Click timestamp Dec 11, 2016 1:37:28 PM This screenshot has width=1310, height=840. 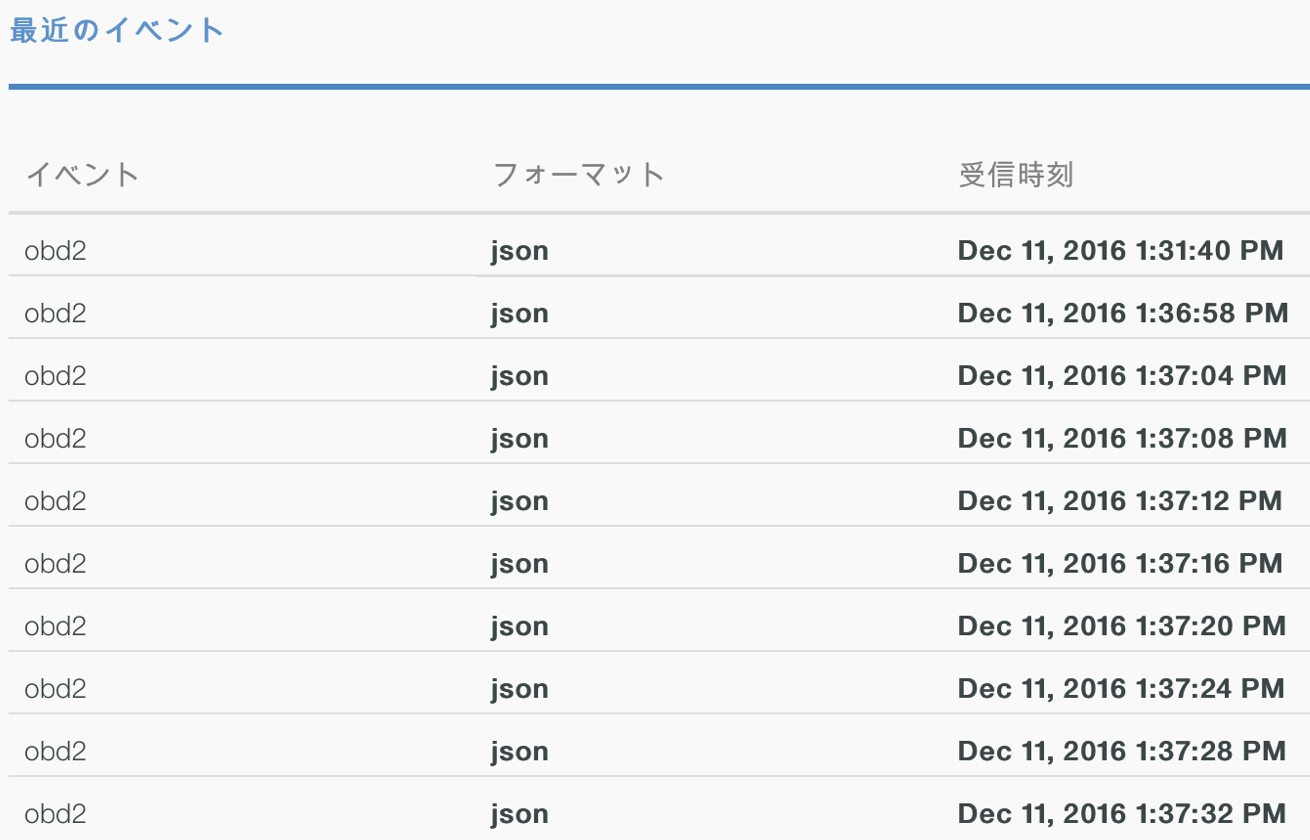click(1122, 751)
